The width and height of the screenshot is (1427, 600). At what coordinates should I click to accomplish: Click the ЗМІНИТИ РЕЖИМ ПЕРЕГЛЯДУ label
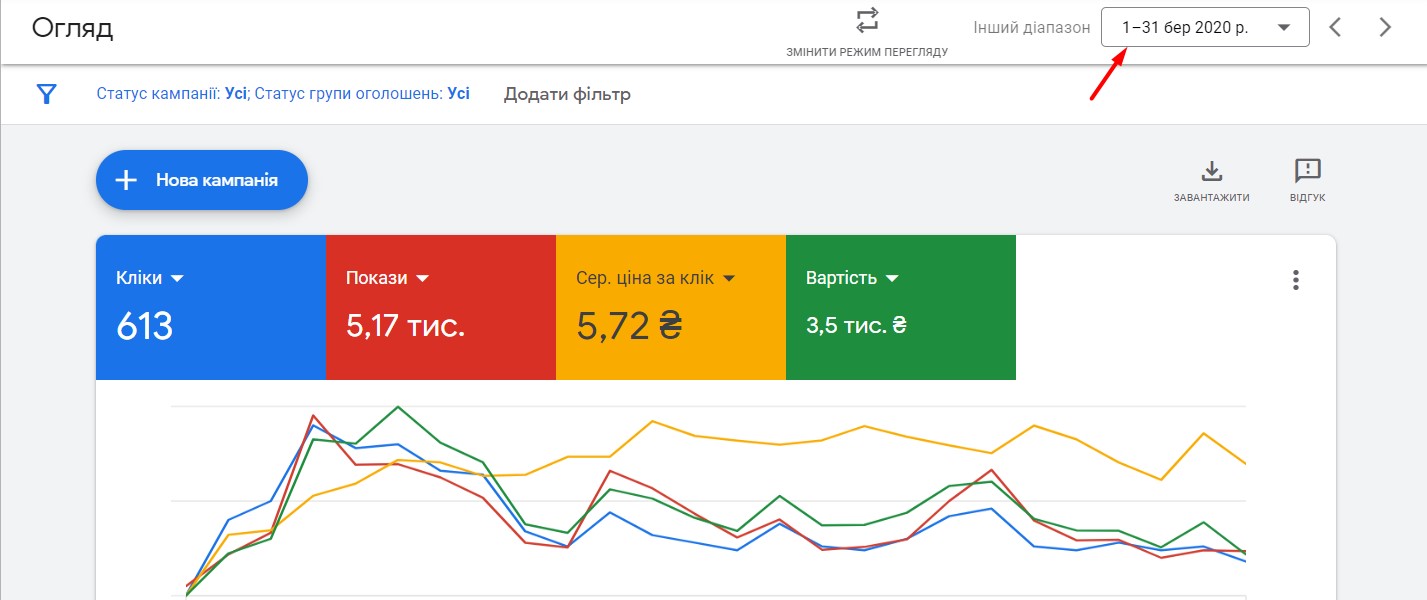click(867, 52)
